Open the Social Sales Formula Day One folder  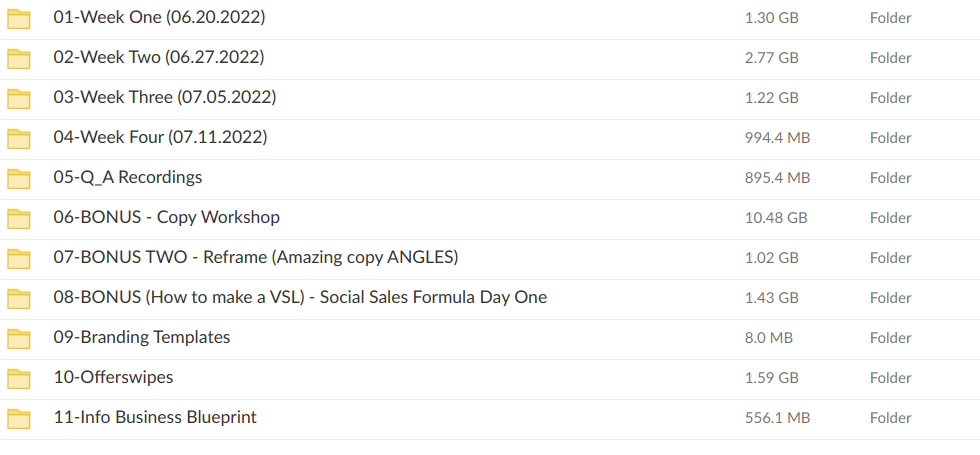pos(300,297)
